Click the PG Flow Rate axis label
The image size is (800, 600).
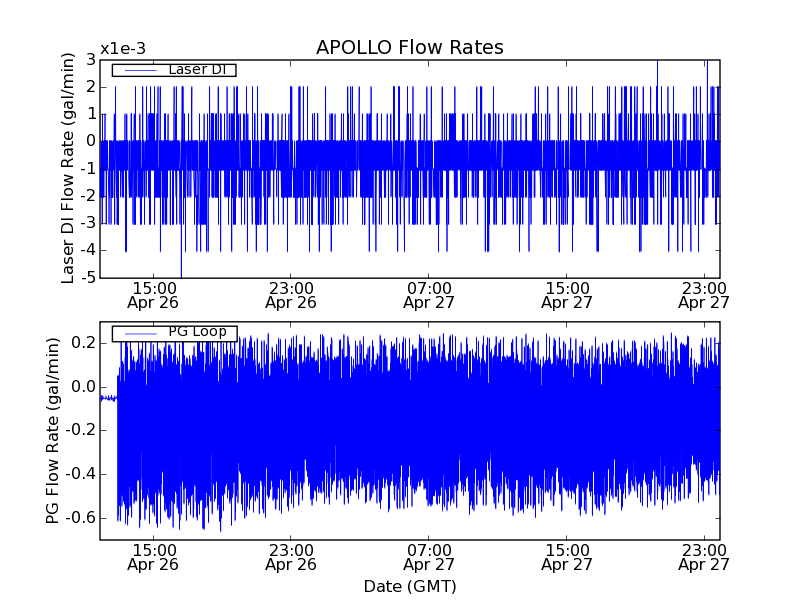point(53,431)
